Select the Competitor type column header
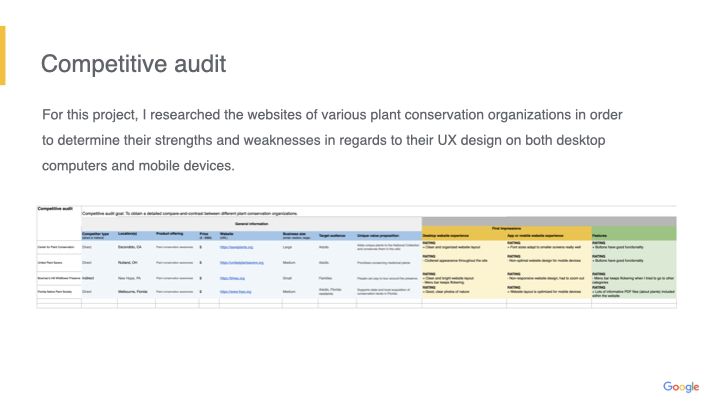Screen dimensions: 720x405 click(x=96, y=233)
